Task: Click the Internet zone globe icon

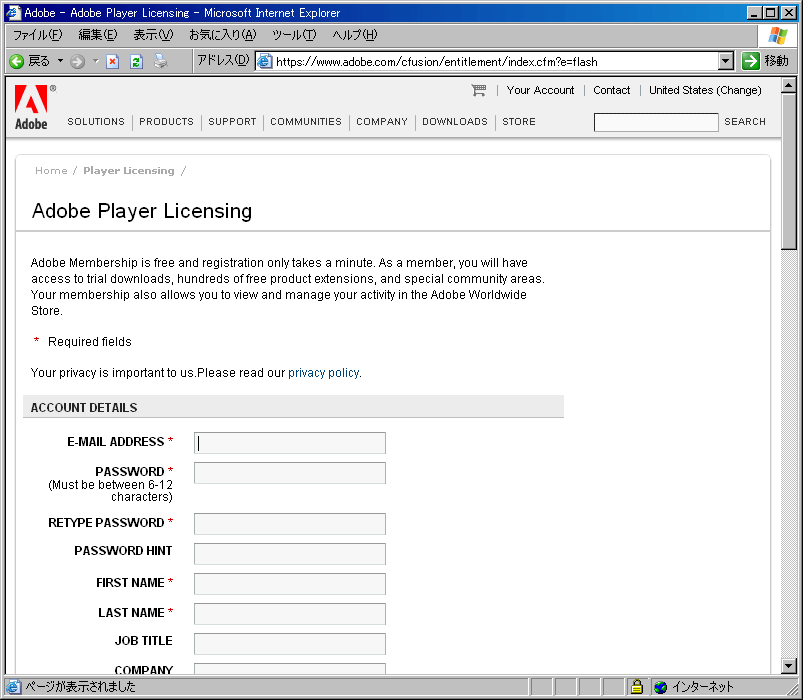Action: tap(661, 687)
